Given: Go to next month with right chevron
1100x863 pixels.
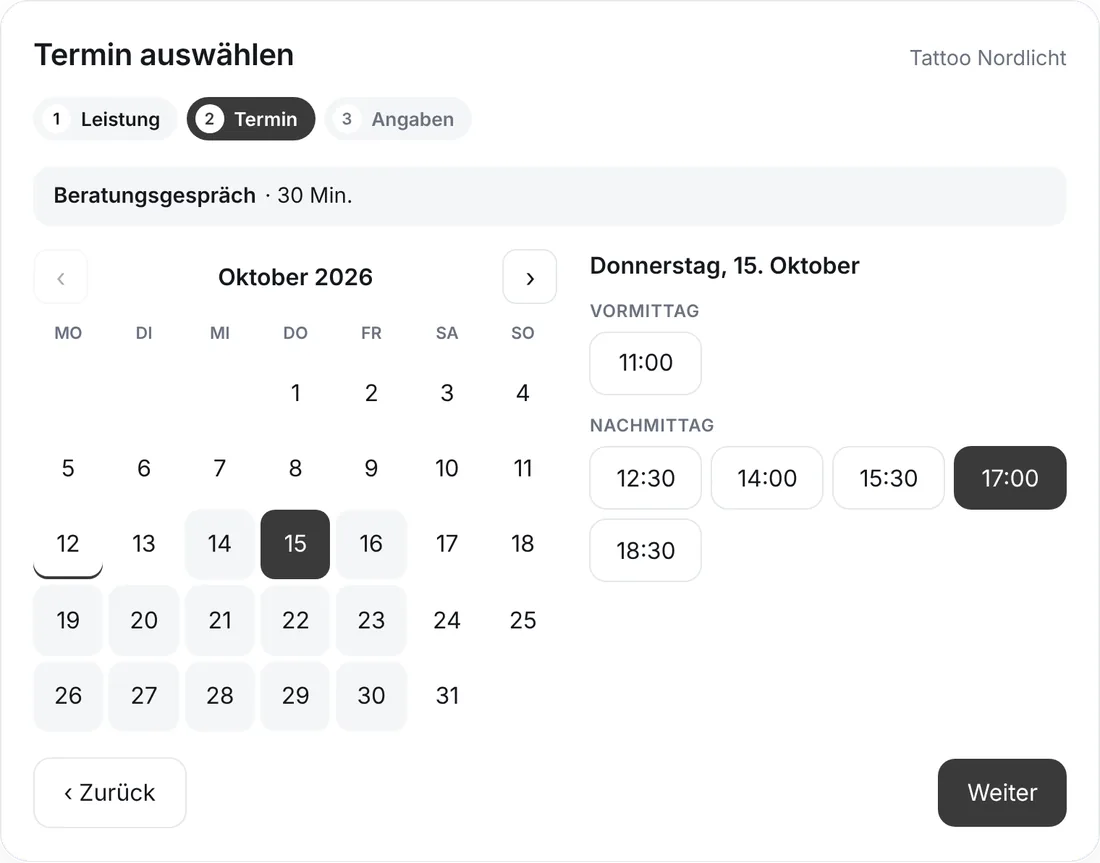Looking at the screenshot, I should pos(530,277).
